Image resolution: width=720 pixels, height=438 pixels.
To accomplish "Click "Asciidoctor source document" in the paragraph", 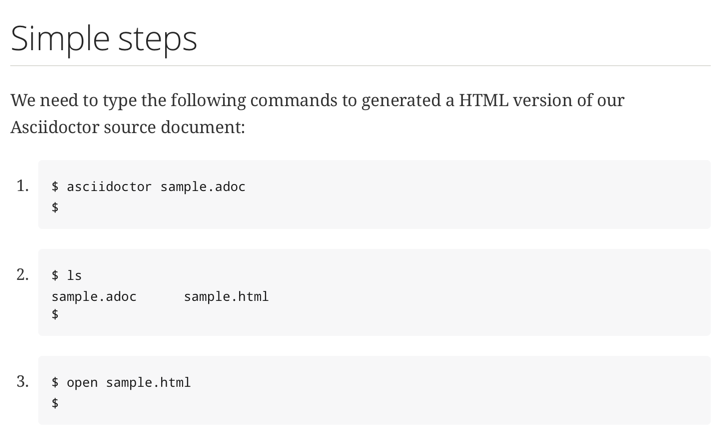I will [127, 127].
